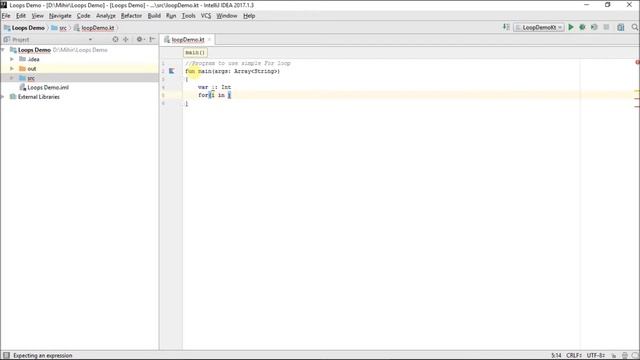Click the main() editor breadcrumb
This screenshot has width=640, height=360.
pyautogui.click(x=195, y=53)
